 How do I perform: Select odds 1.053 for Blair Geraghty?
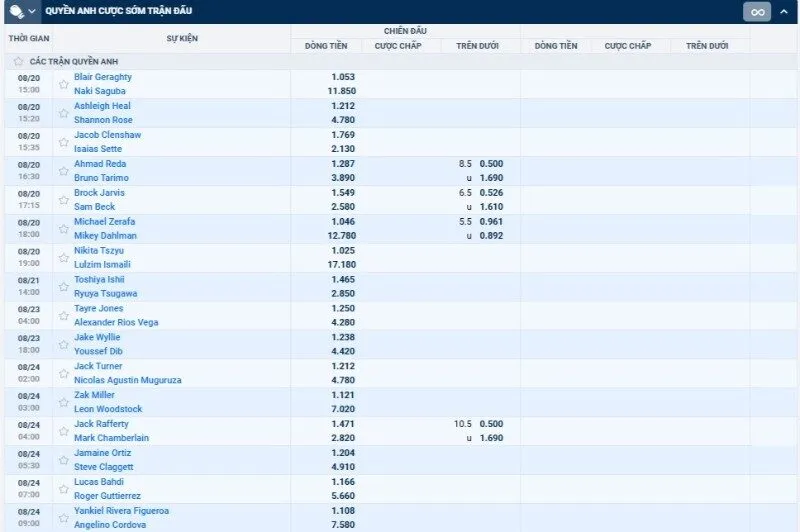pyautogui.click(x=343, y=77)
